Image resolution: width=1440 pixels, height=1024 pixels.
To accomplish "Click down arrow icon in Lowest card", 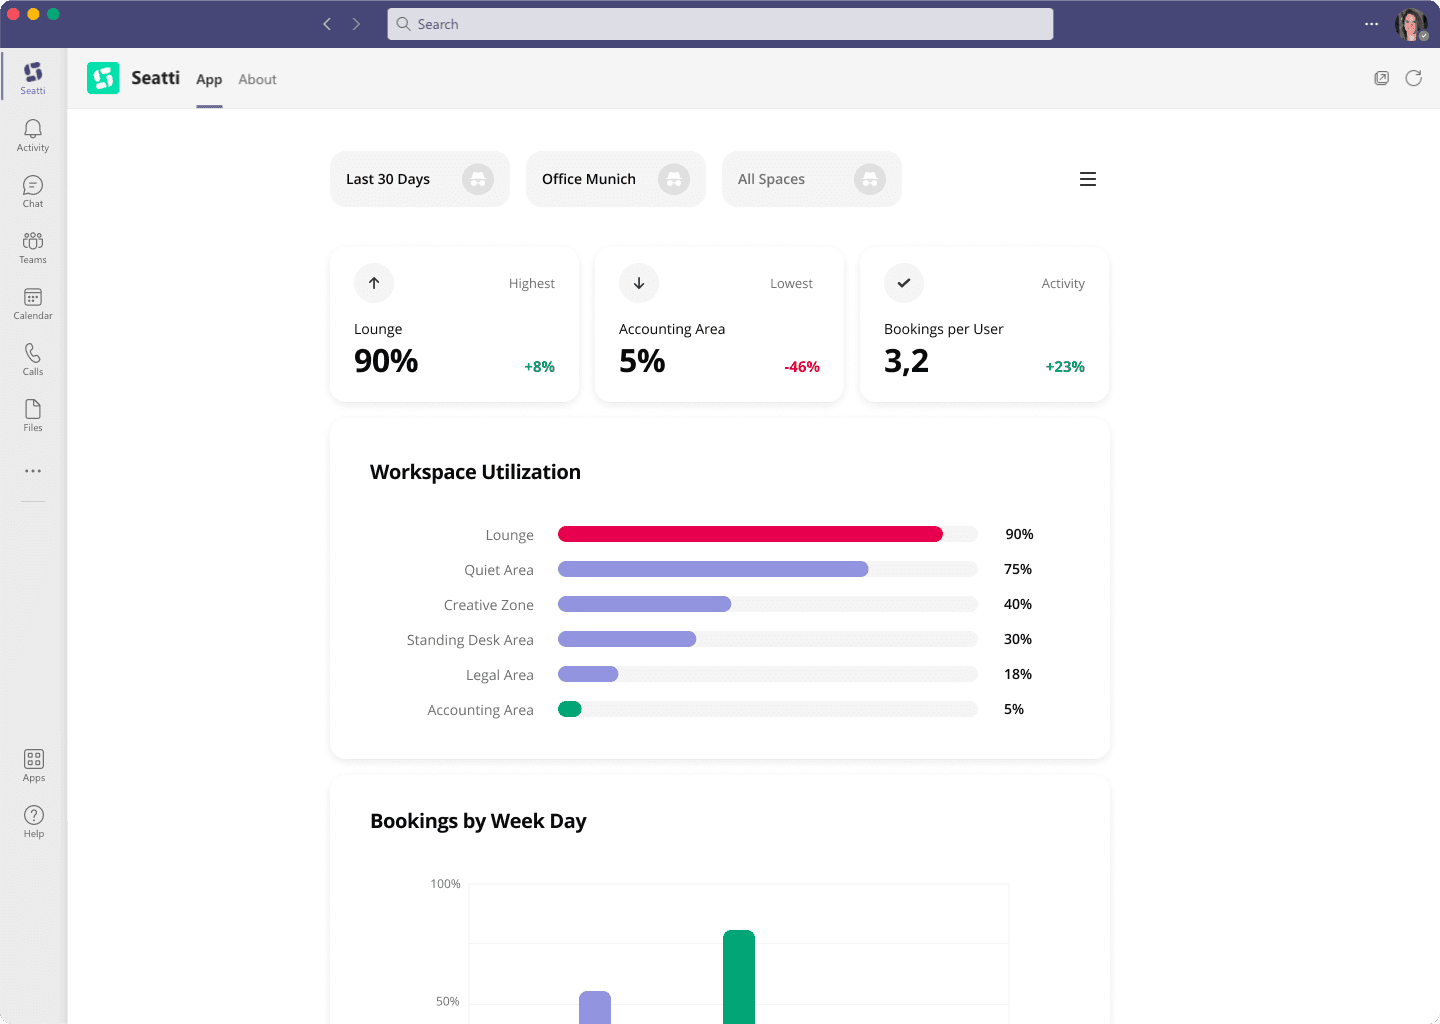I will [x=639, y=283].
